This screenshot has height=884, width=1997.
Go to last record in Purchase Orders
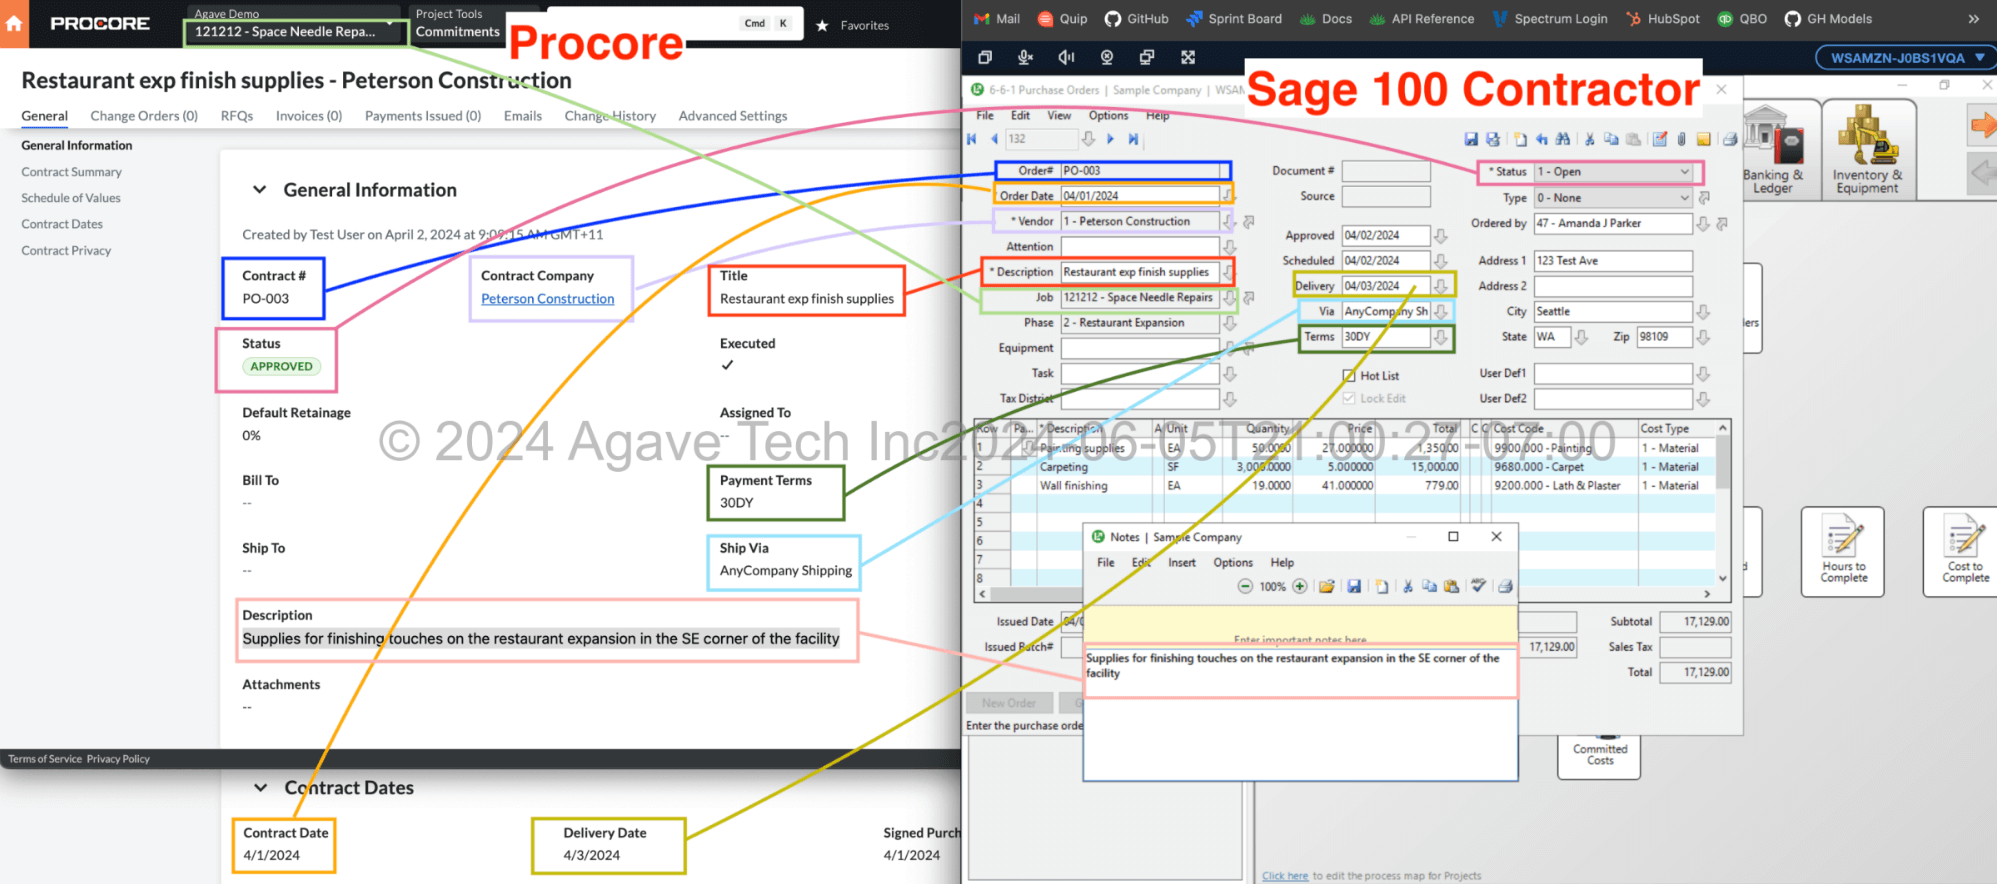click(1133, 139)
